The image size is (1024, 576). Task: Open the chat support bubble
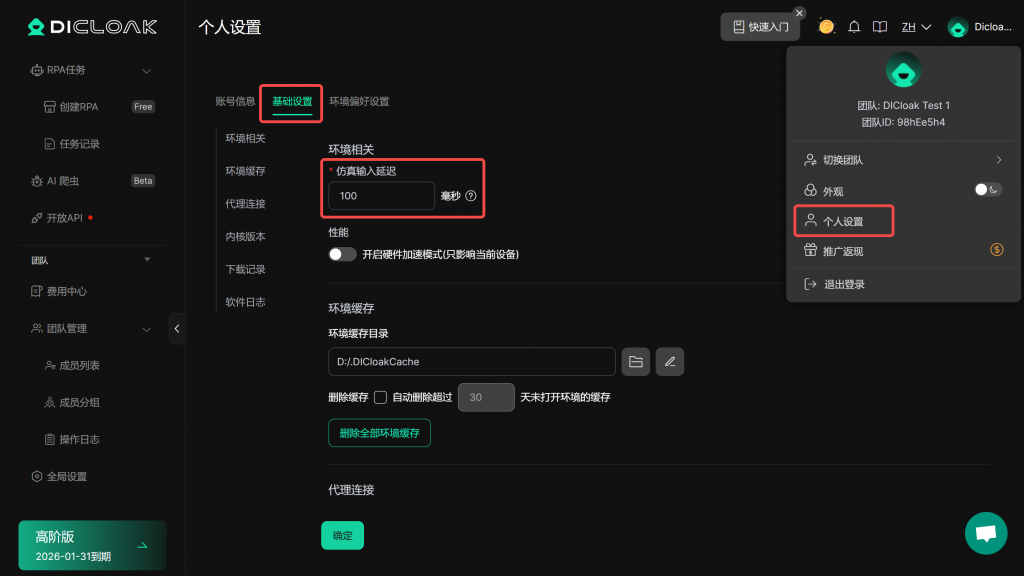[985, 533]
